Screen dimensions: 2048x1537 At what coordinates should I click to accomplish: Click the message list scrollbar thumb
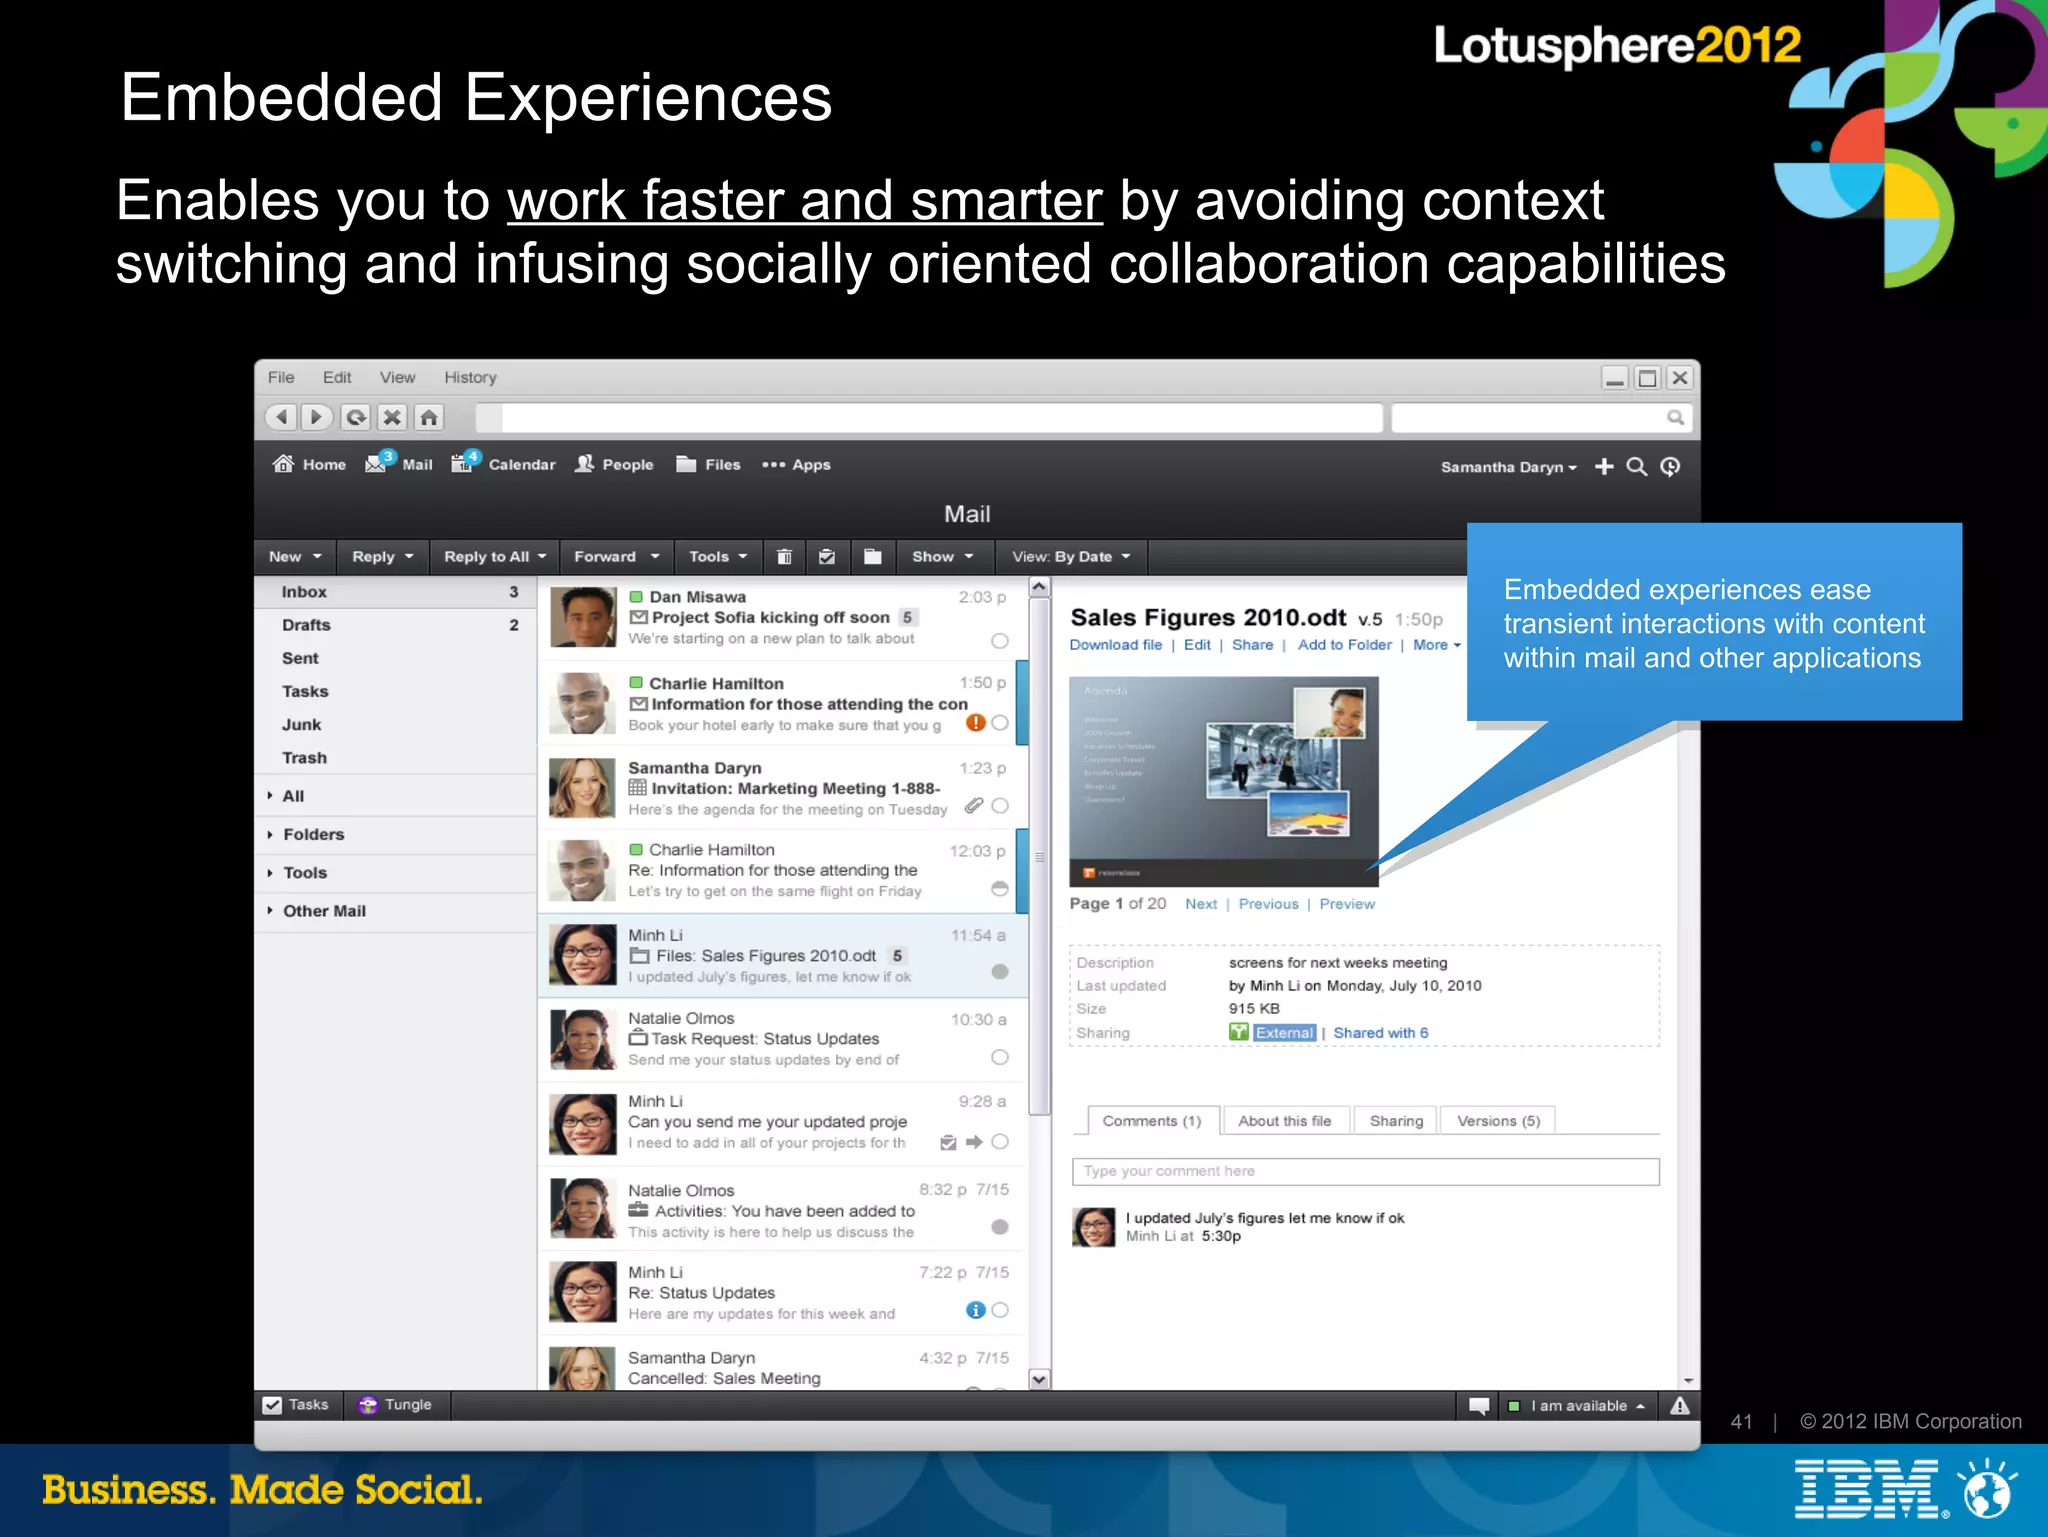(x=1040, y=857)
